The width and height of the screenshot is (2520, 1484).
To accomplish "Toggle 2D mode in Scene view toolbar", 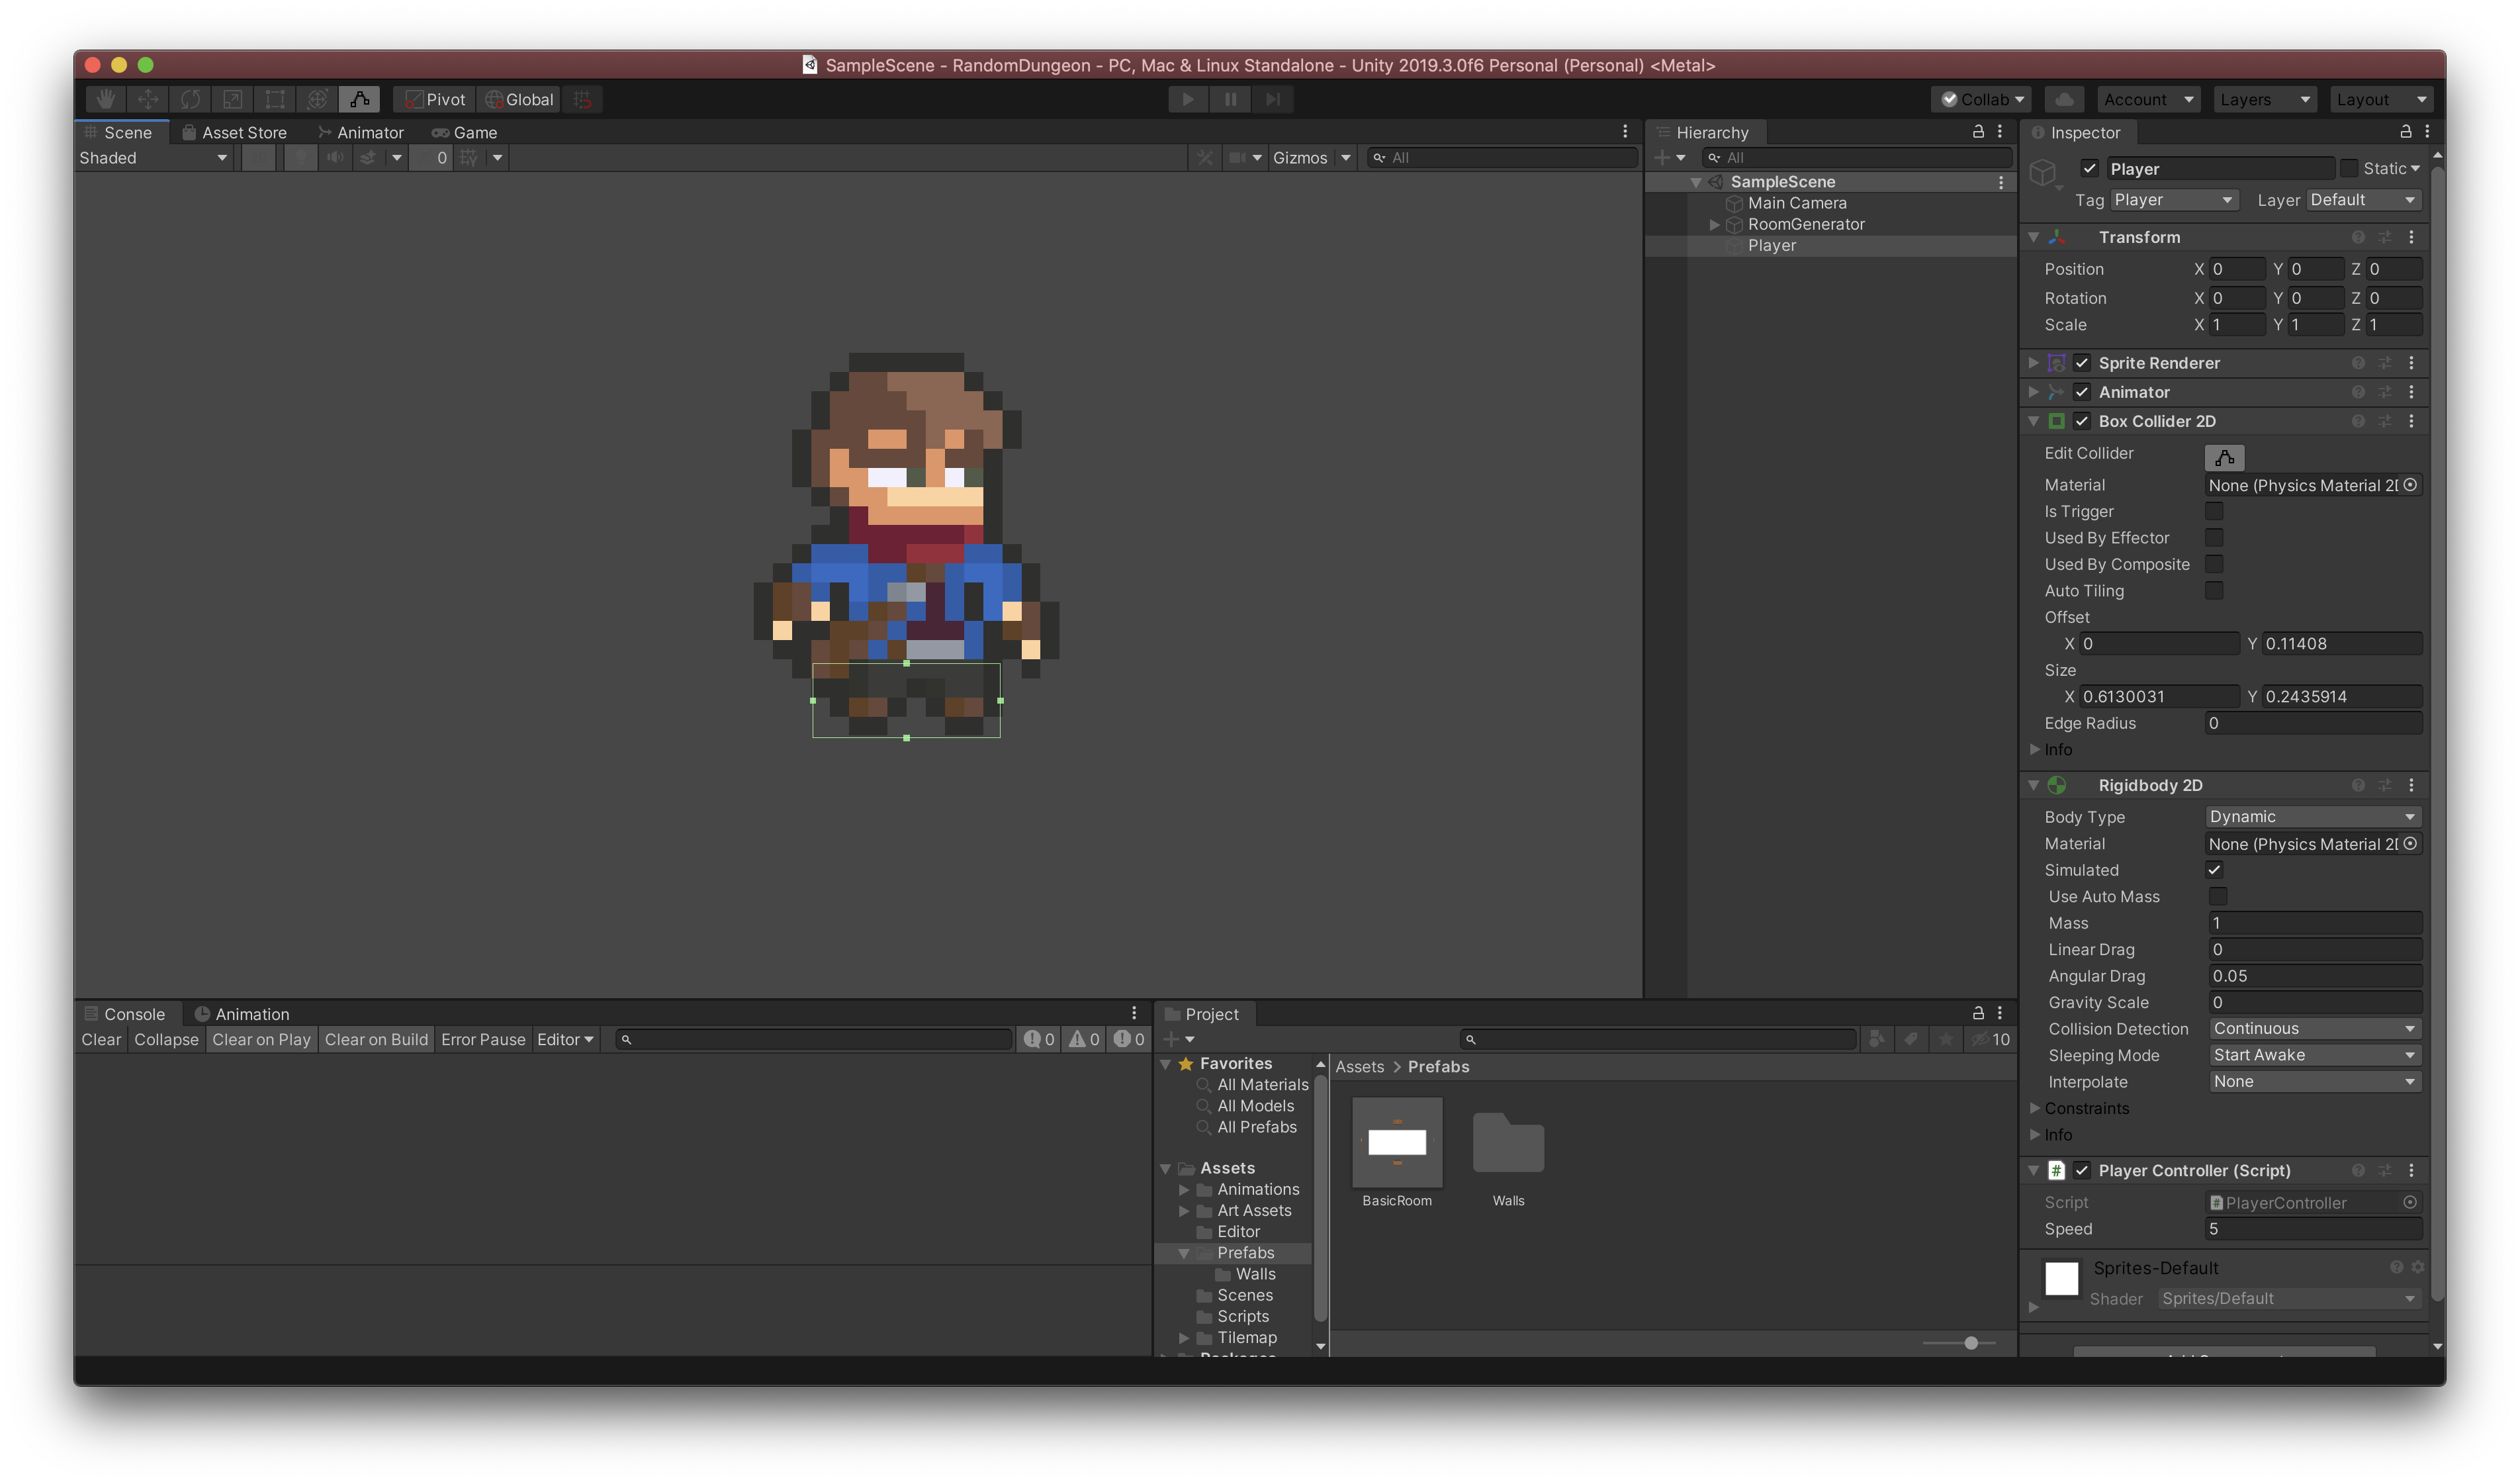I will coord(259,158).
